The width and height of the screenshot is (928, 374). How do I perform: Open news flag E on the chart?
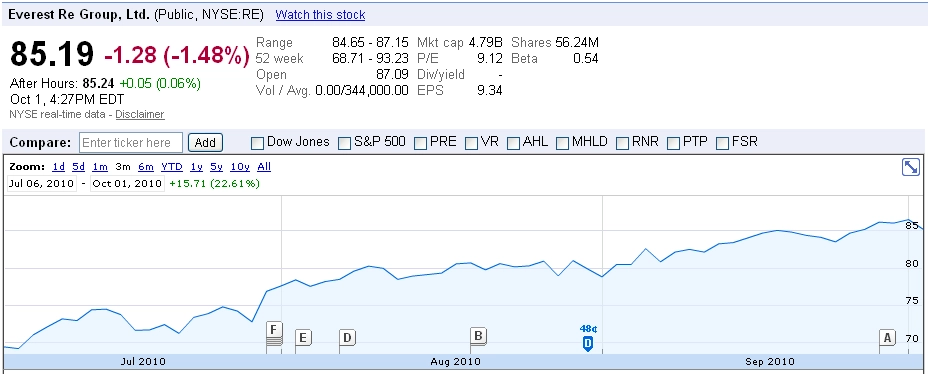point(303,338)
